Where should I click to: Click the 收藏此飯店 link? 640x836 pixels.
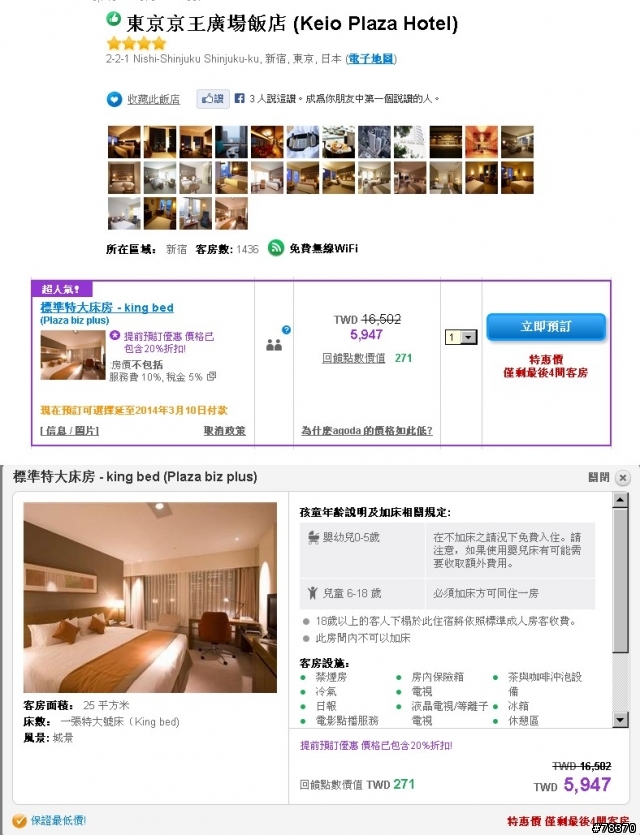[154, 99]
